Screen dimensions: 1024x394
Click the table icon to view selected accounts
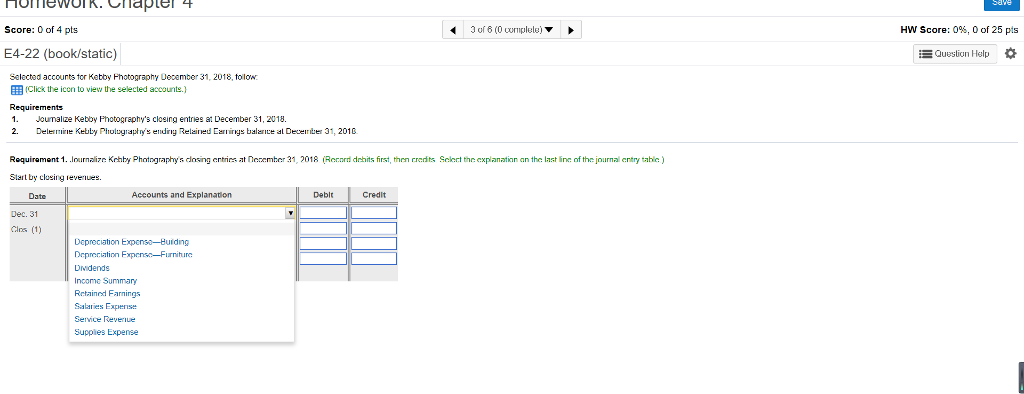(17, 89)
